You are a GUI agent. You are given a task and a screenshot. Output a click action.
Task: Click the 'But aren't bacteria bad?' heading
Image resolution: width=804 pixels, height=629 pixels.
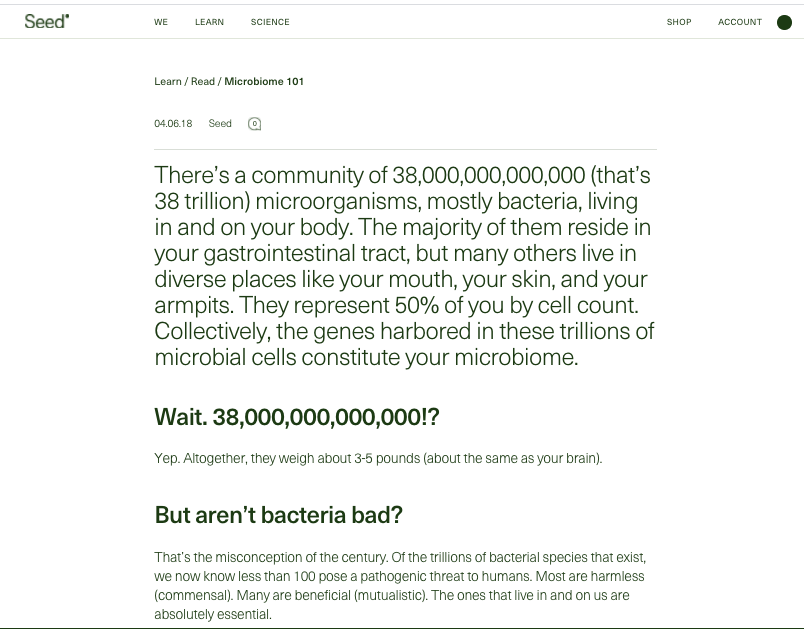[x=278, y=515]
